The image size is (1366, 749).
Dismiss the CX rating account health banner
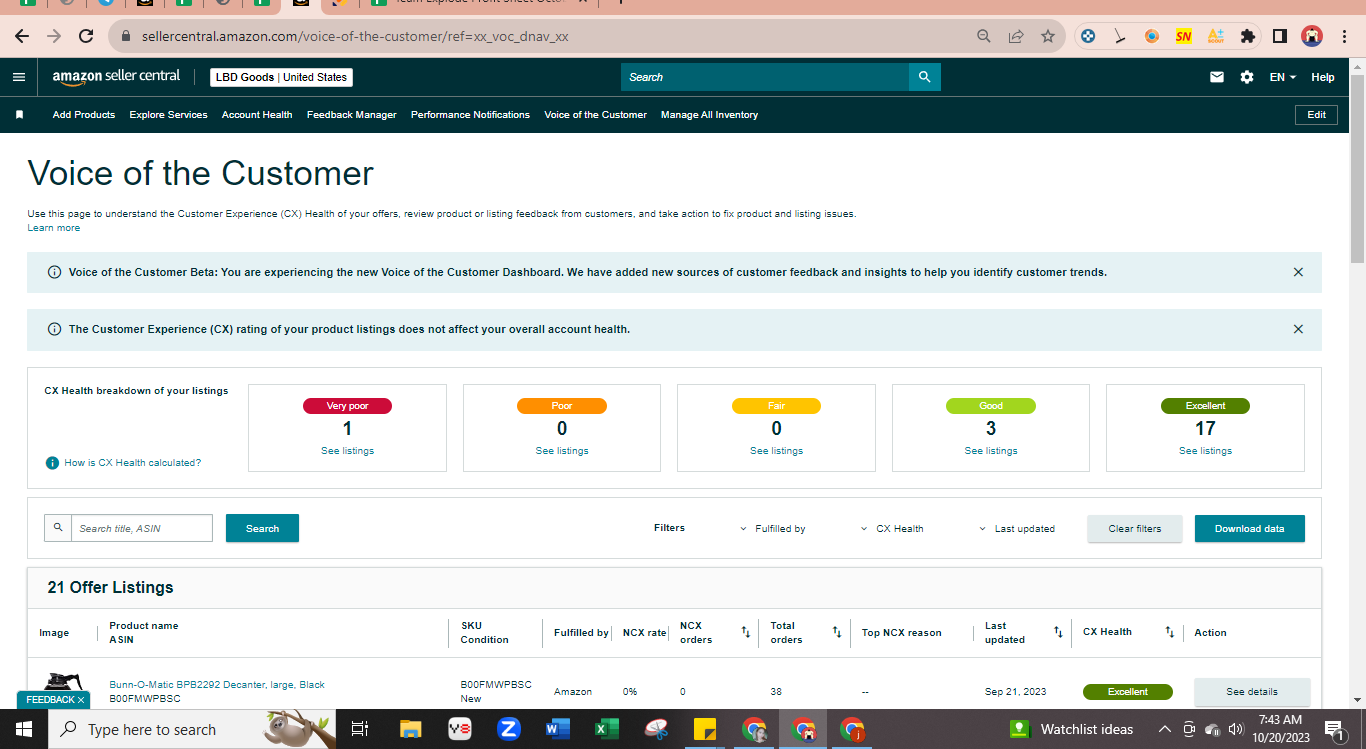[x=1298, y=329]
